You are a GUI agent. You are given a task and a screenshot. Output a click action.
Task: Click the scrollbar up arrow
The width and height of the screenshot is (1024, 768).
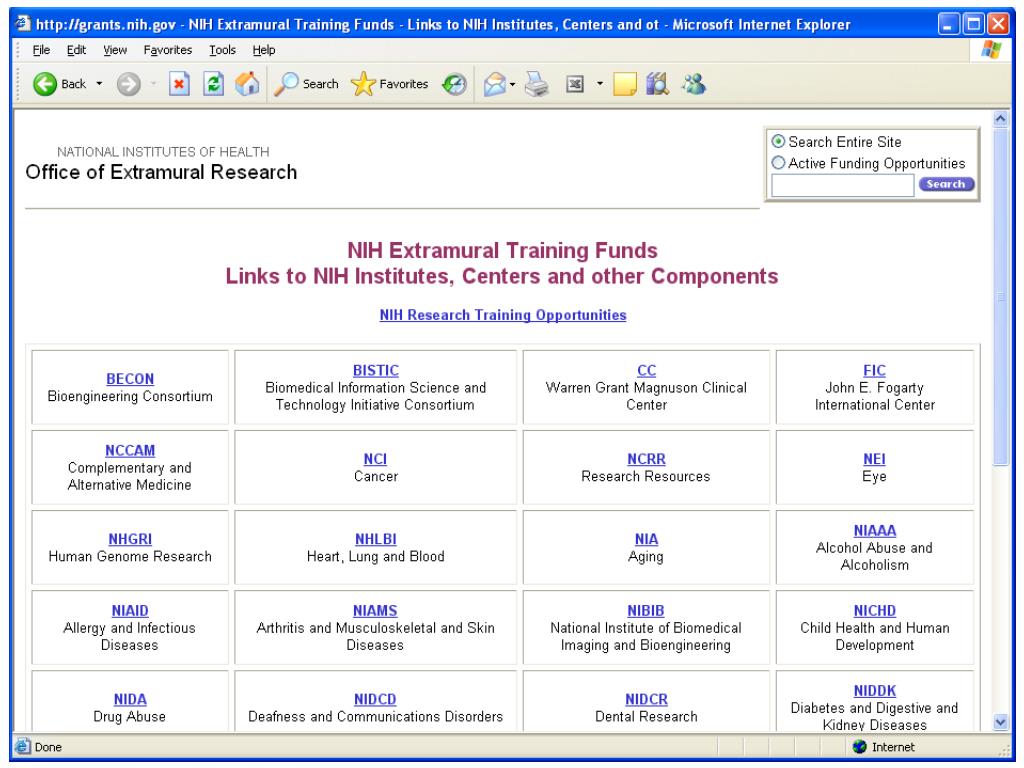pos(1000,119)
